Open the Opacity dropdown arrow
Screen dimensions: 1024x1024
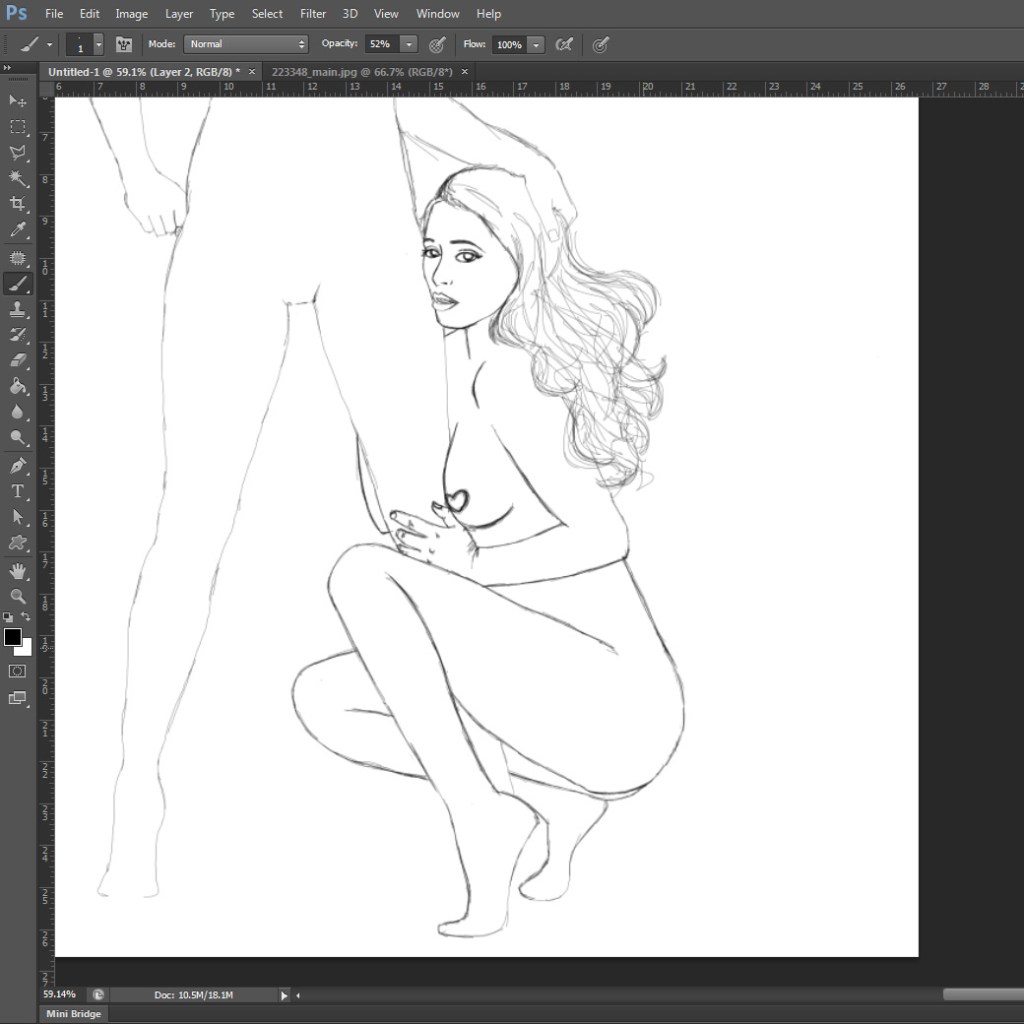click(x=408, y=44)
